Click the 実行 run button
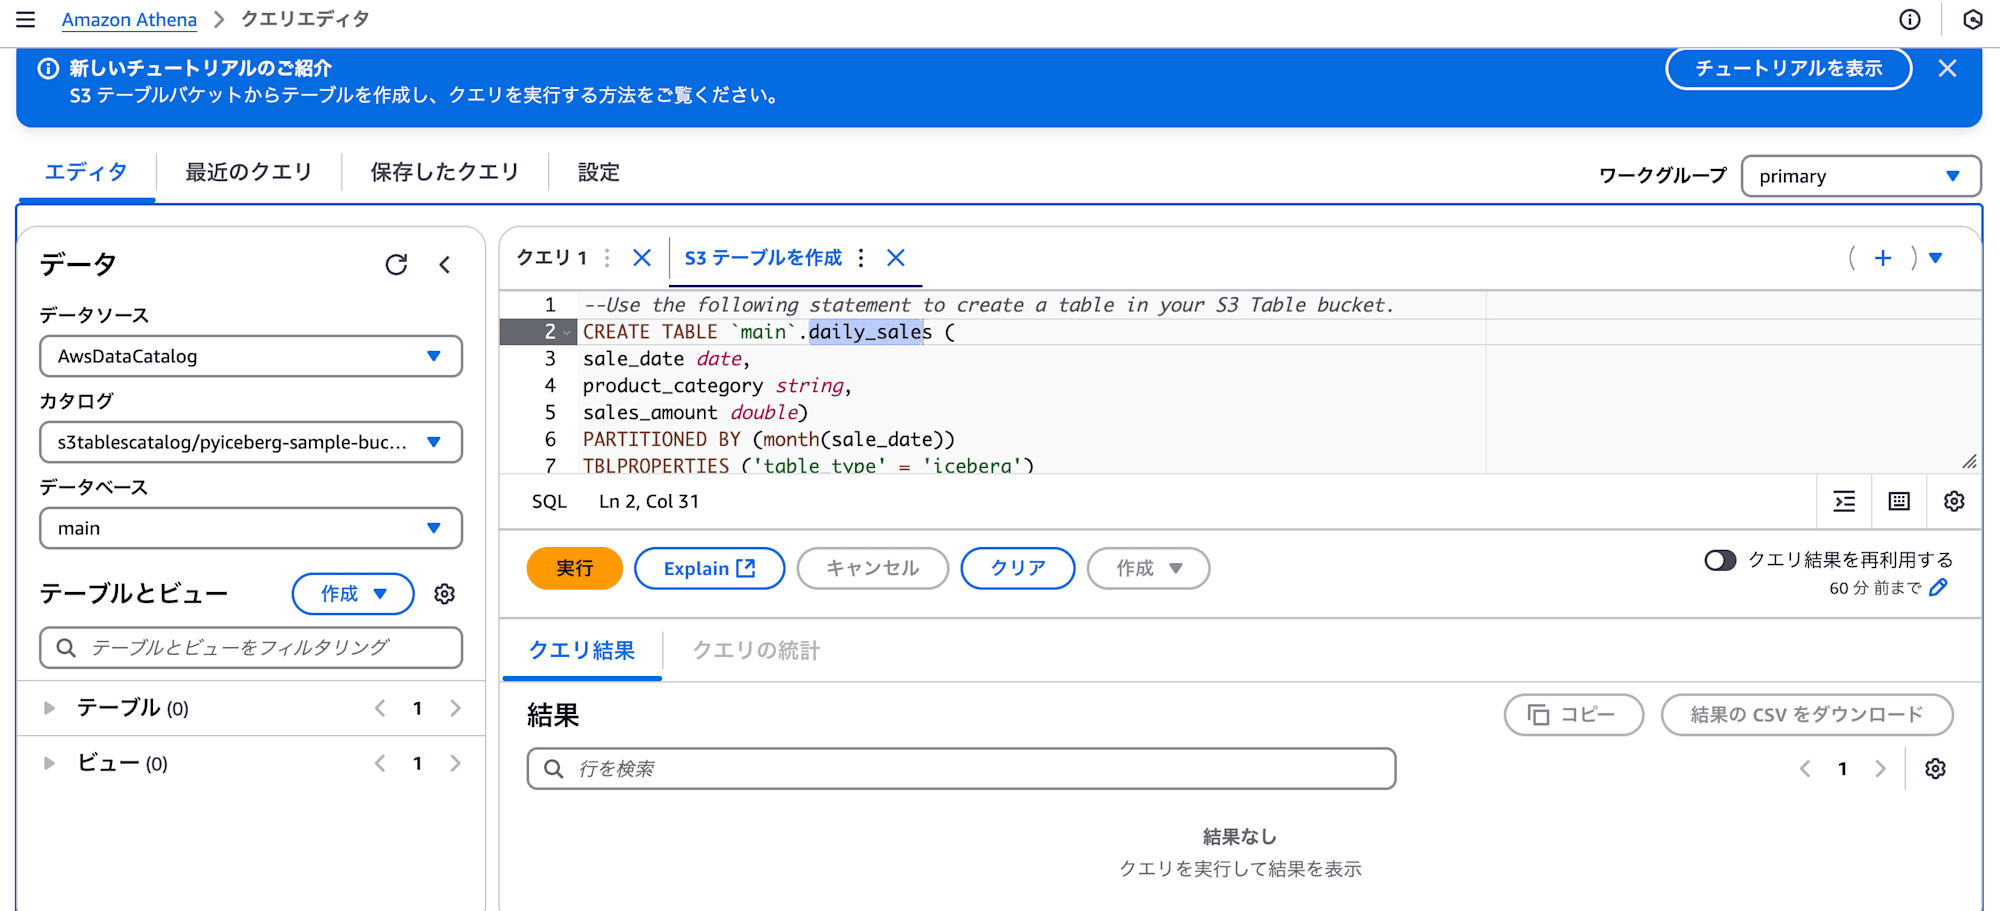The height and width of the screenshot is (911, 2000). 575,568
